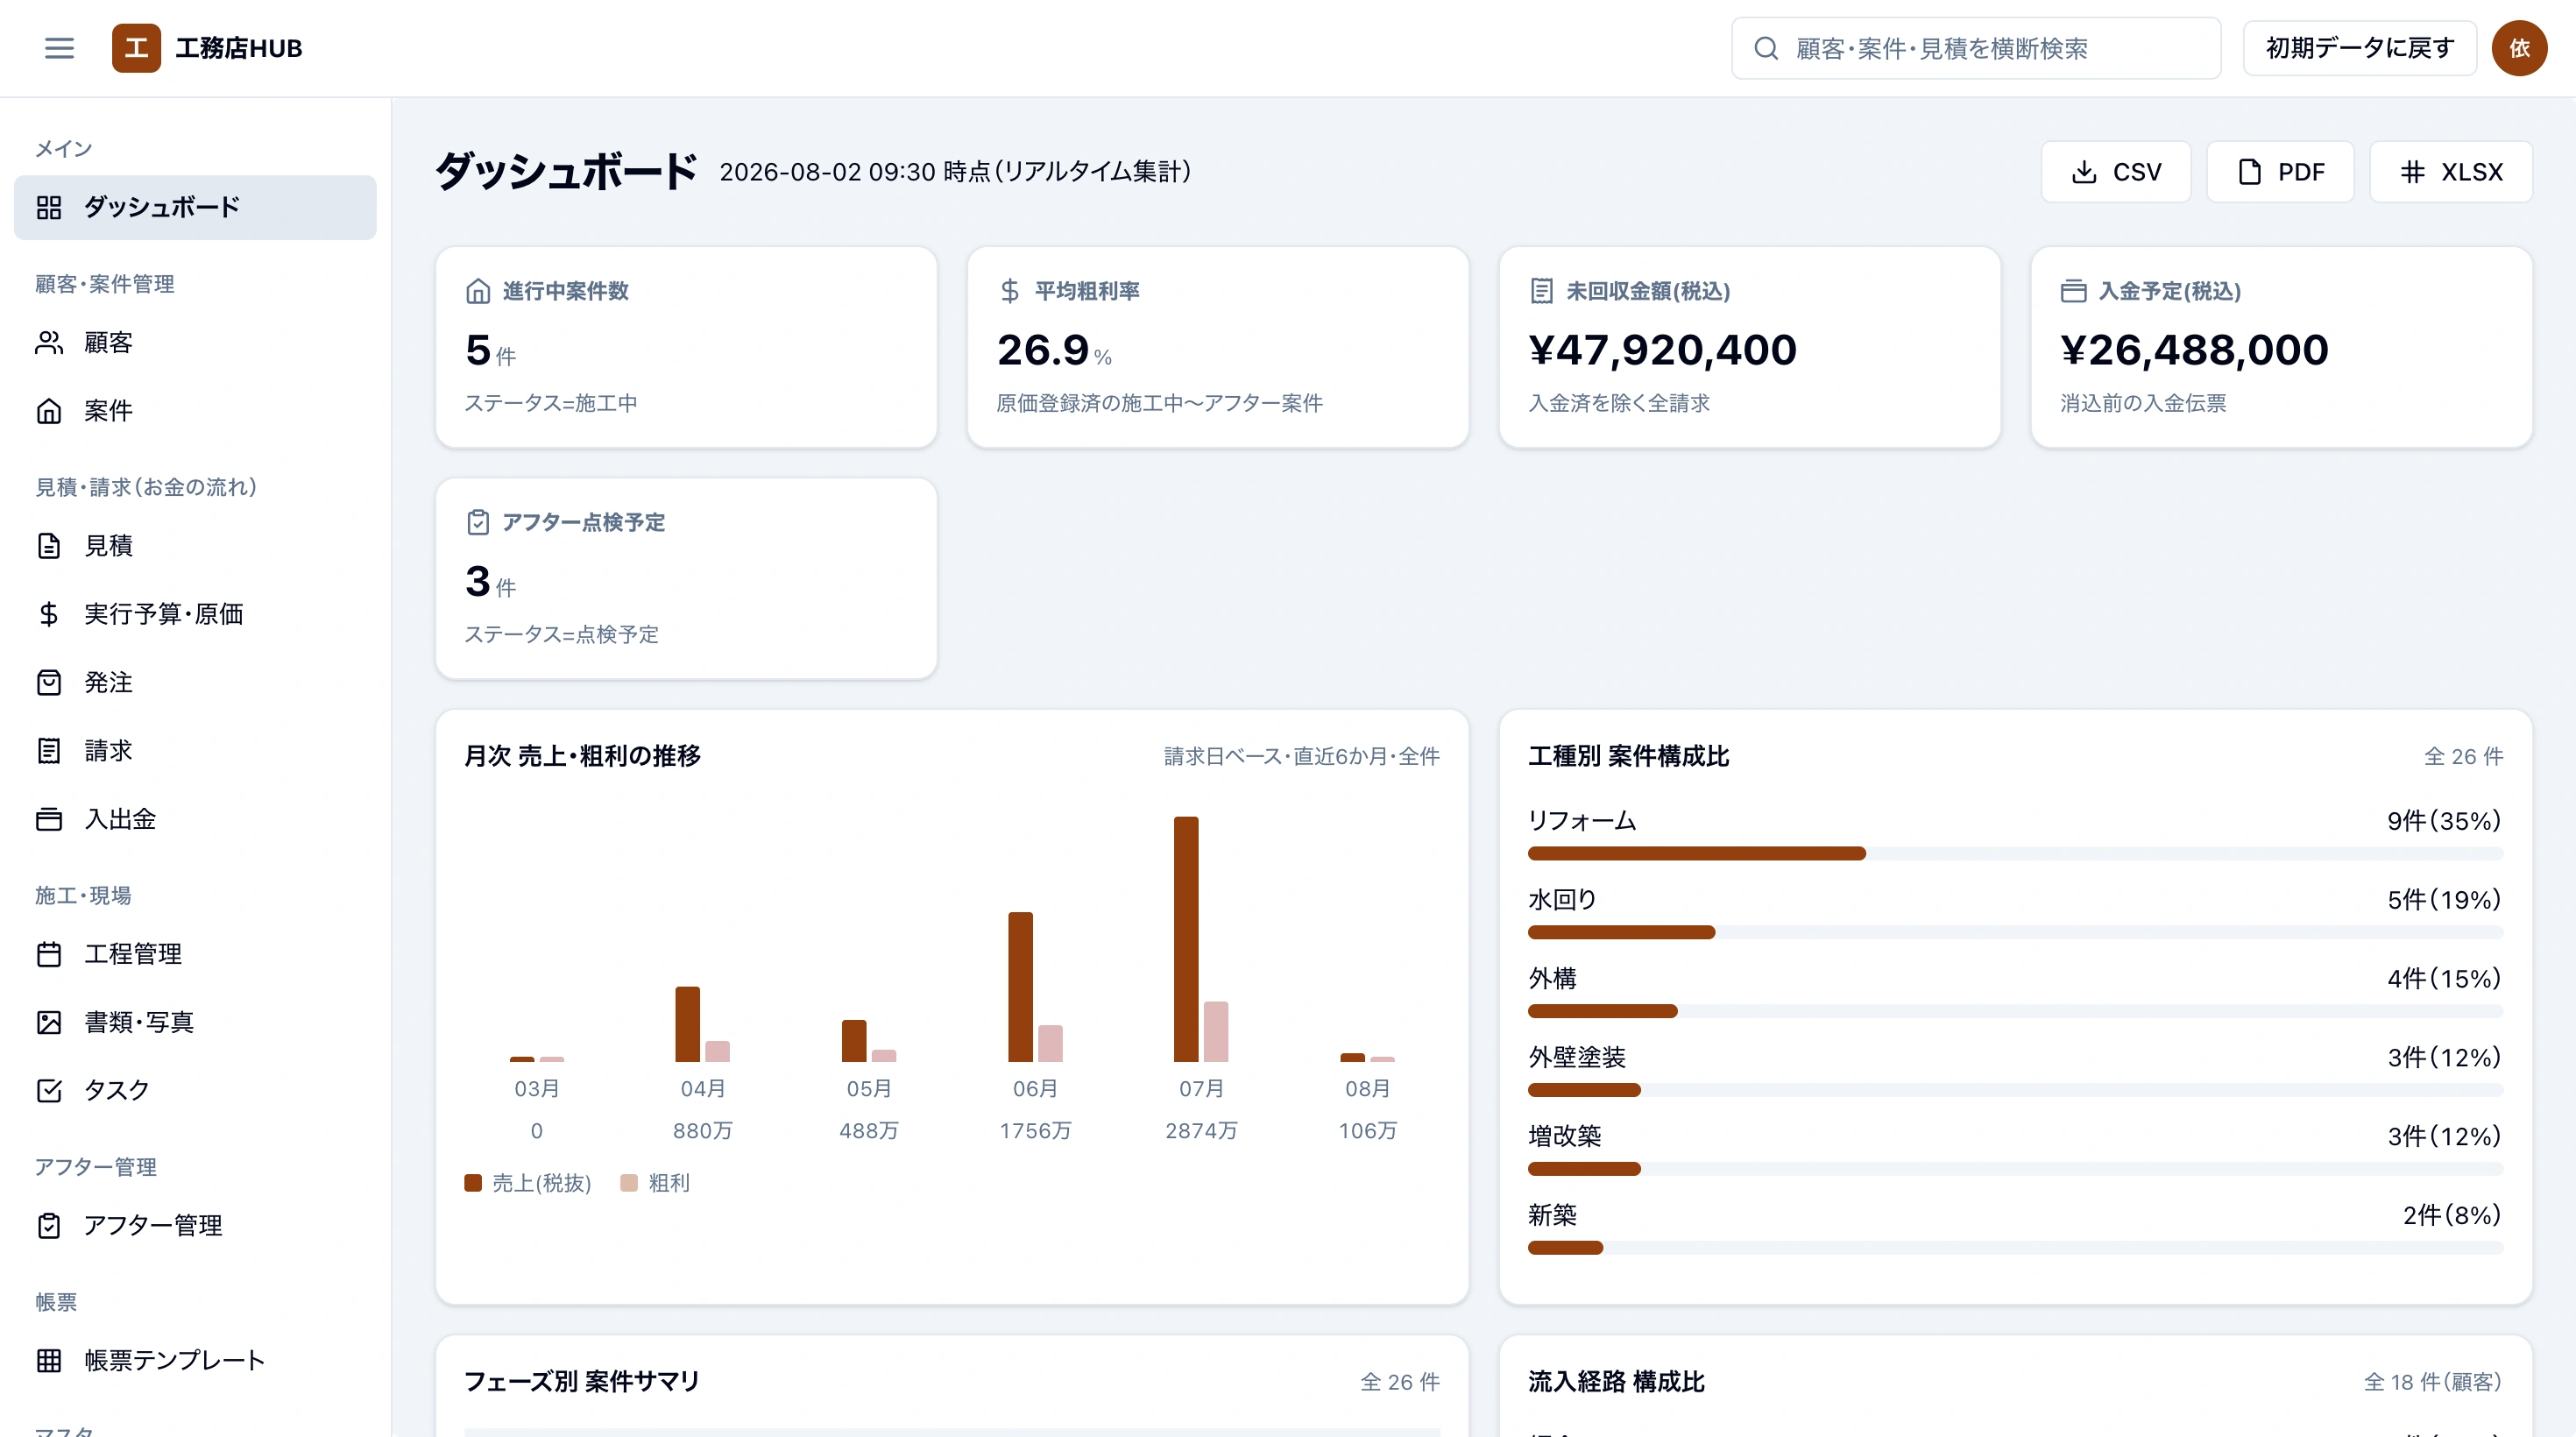The height and width of the screenshot is (1437, 2576).
Task: Click the 案件 house icon in sidebar
Action: (49, 411)
